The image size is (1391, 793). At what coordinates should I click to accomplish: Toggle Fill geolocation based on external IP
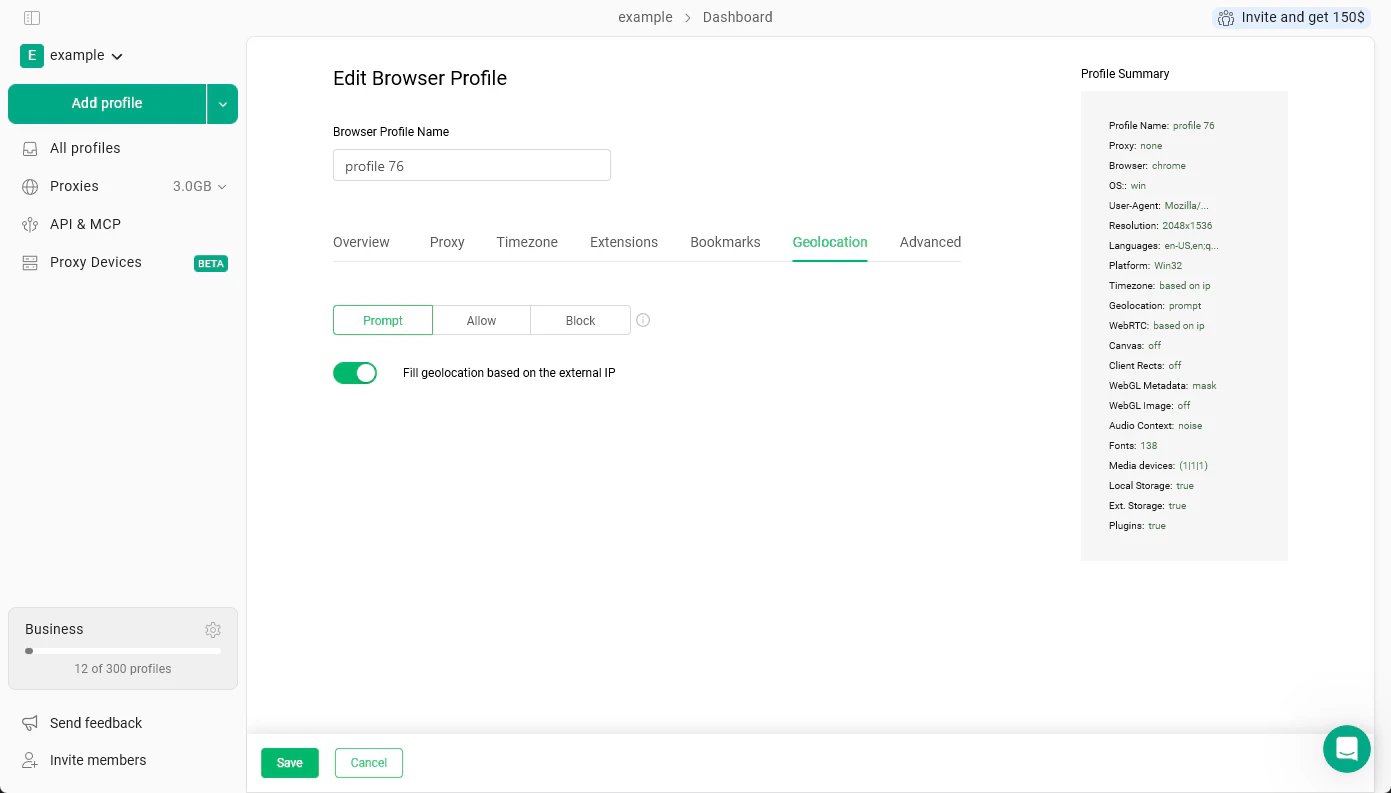355,373
